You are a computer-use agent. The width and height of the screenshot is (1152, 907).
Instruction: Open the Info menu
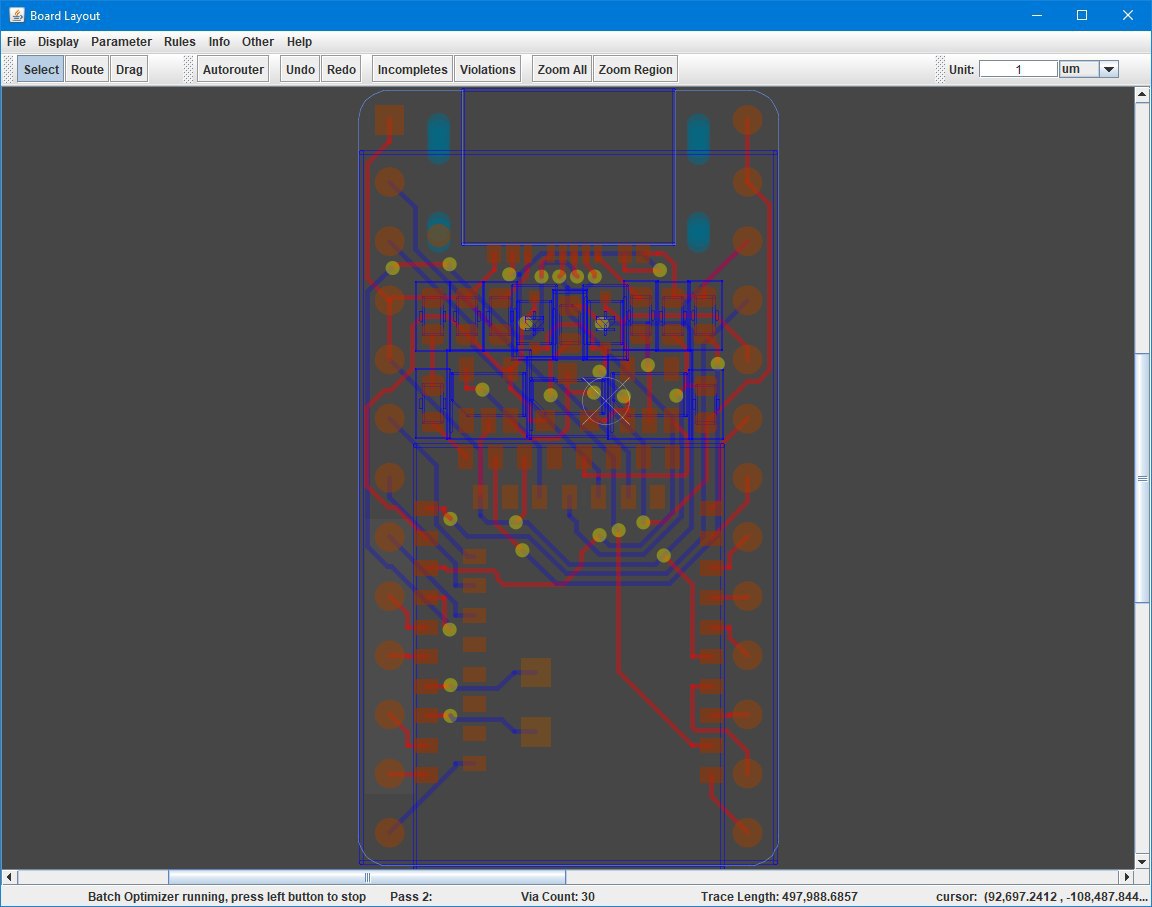pos(219,42)
